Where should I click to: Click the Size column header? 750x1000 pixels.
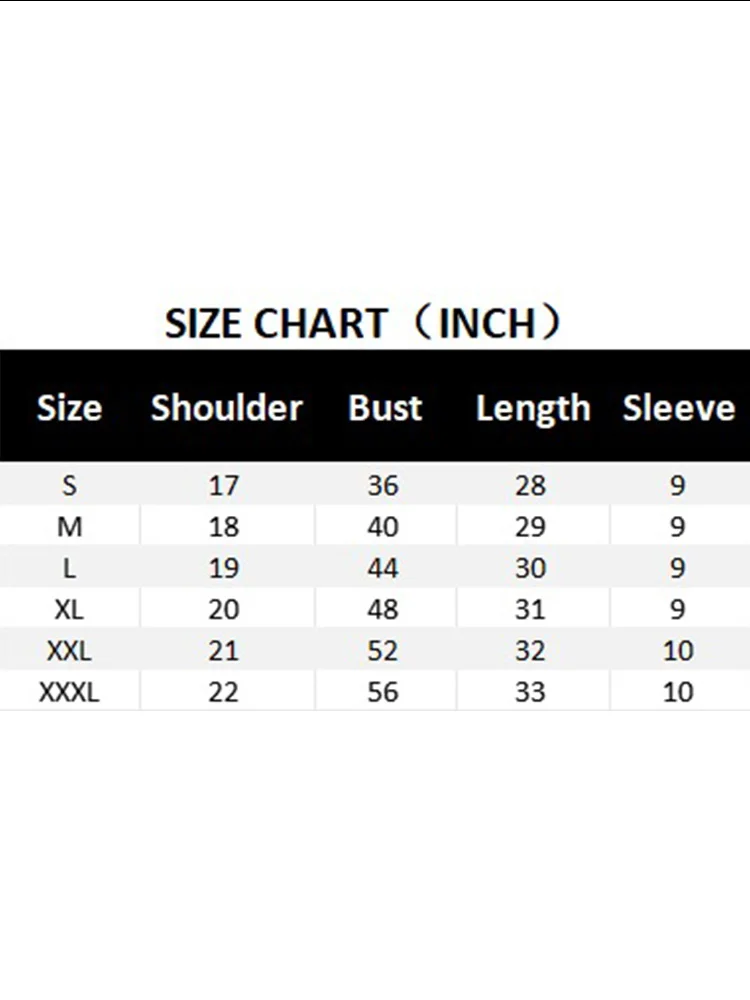click(x=69, y=408)
